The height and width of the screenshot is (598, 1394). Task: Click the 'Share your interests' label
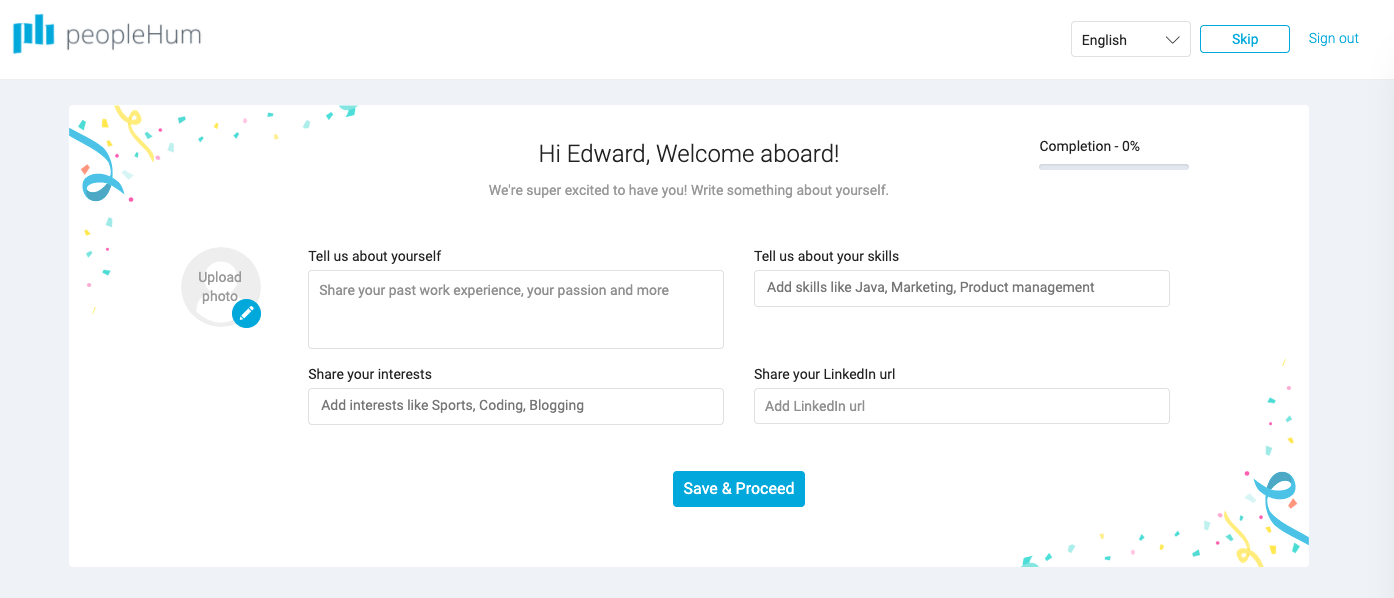[x=369, y=374]
